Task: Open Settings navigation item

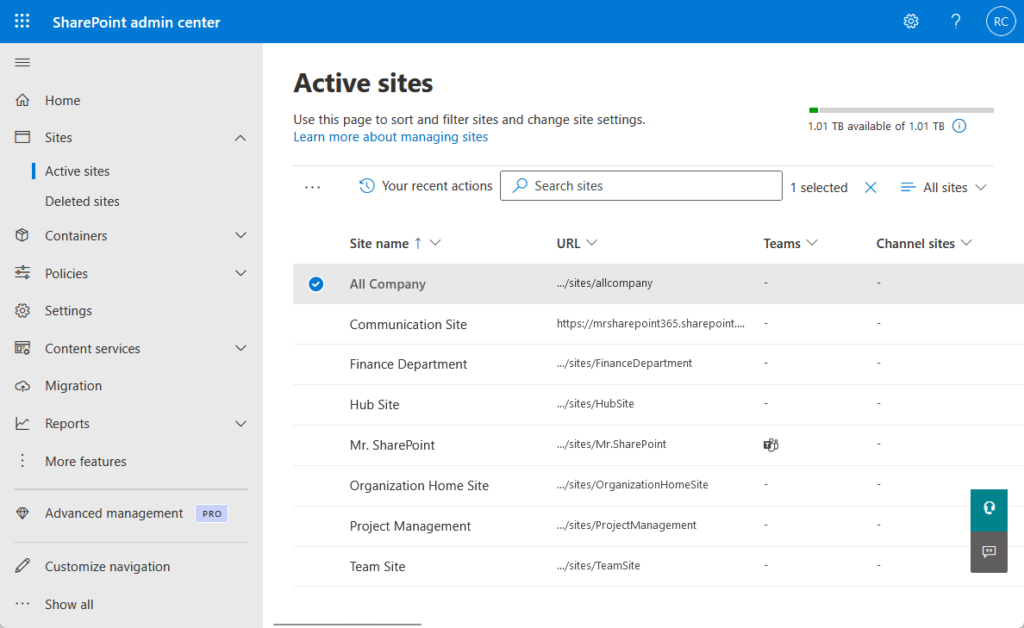Action: (69, 311)
